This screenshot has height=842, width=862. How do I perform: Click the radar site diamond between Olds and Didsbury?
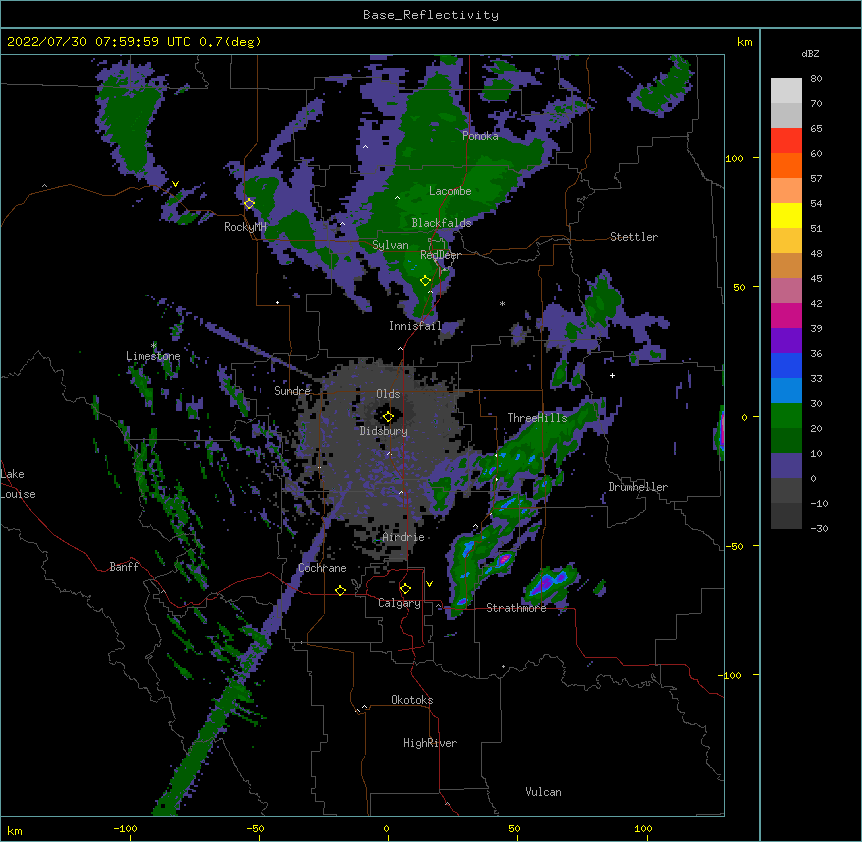(x=388, y=417)
